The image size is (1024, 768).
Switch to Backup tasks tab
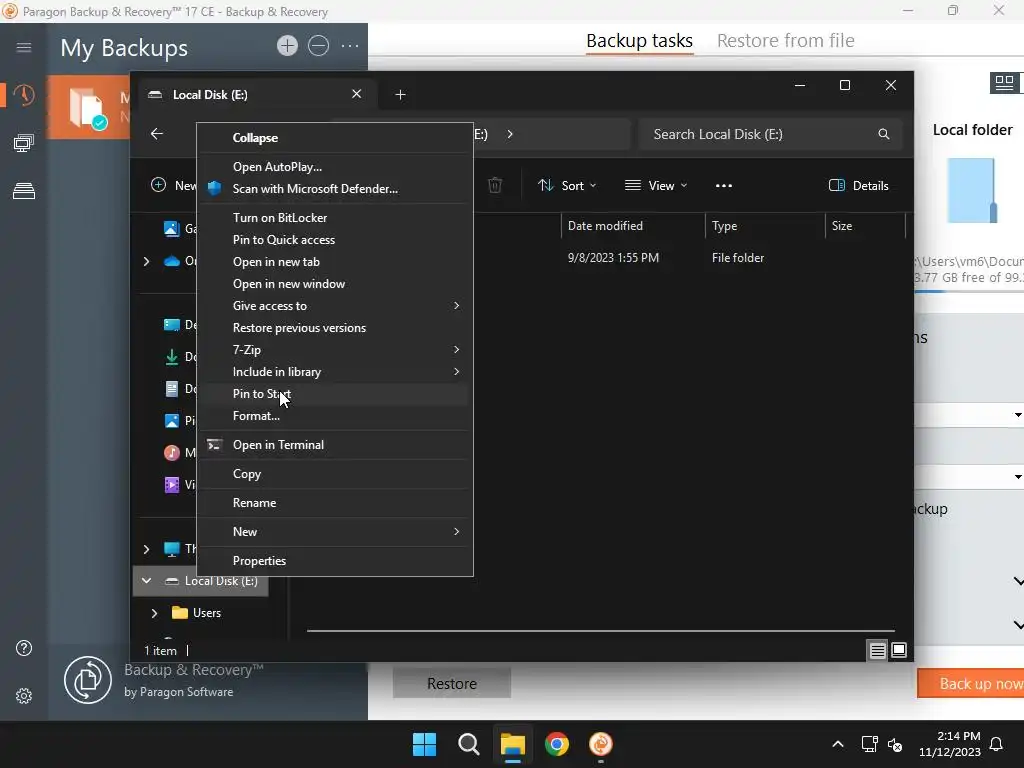[x=639, y=40]
